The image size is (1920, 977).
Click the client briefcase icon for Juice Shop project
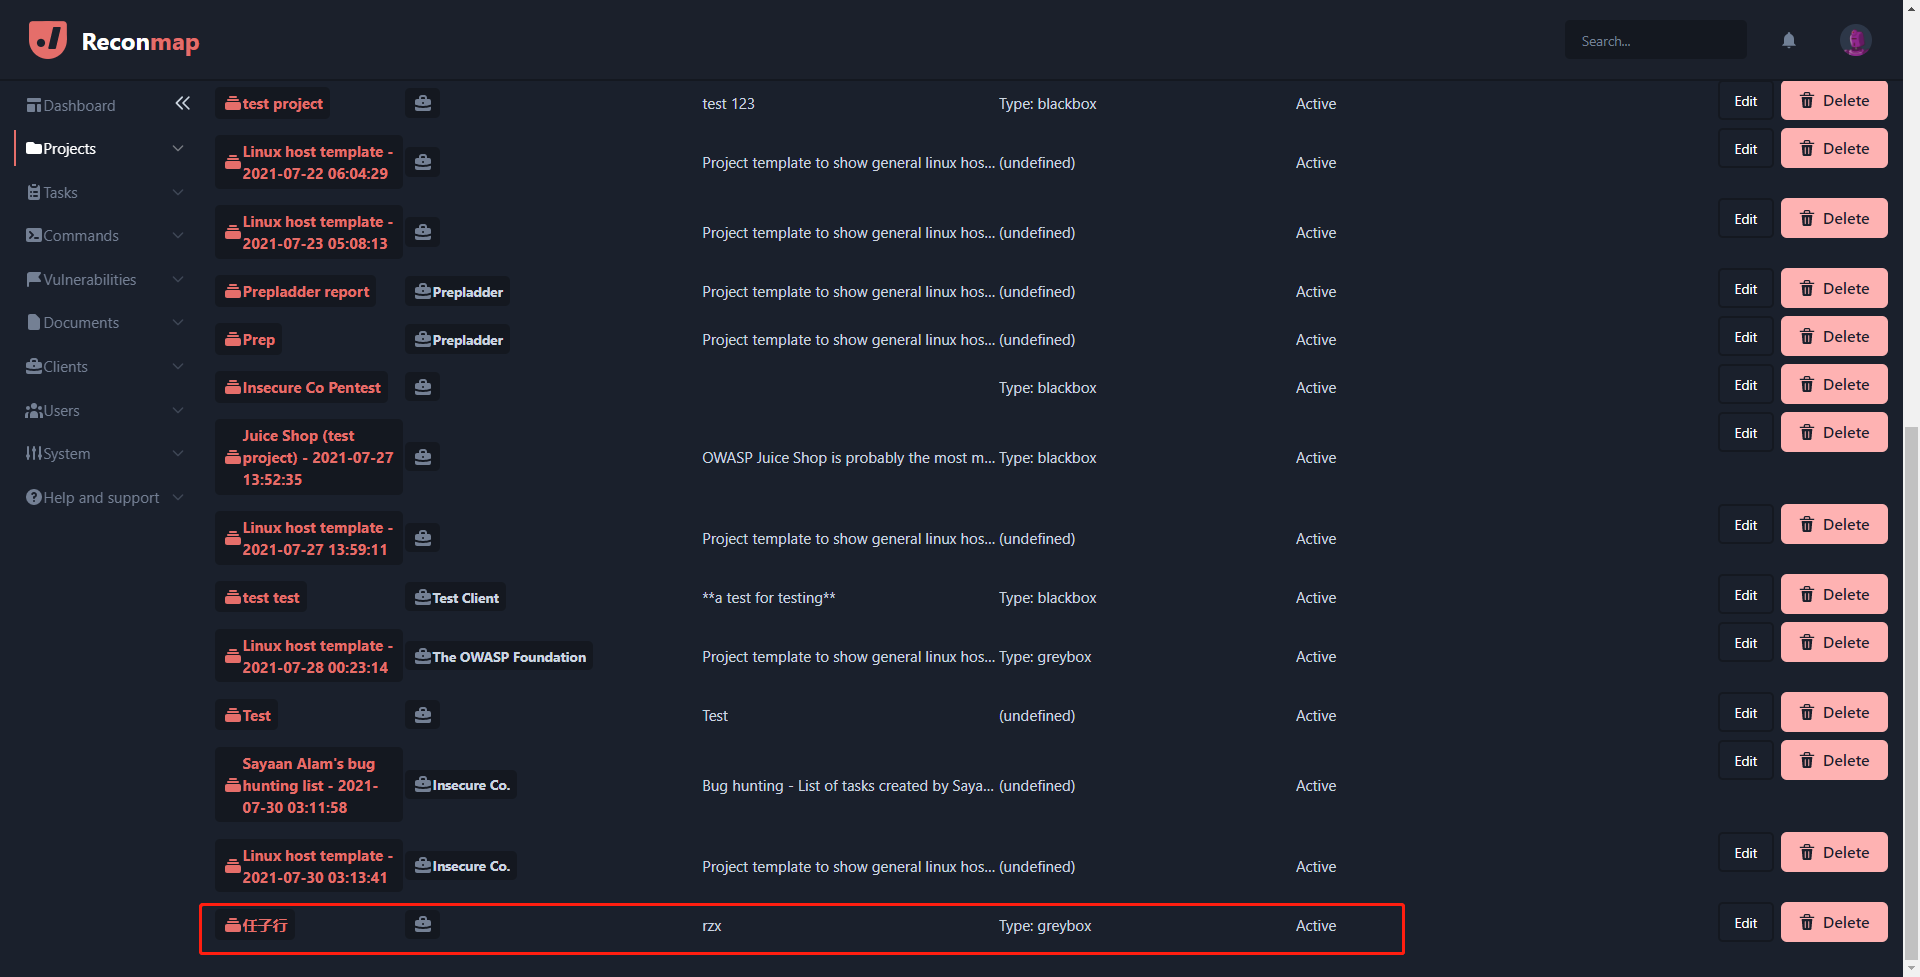[x=423, y=457]
